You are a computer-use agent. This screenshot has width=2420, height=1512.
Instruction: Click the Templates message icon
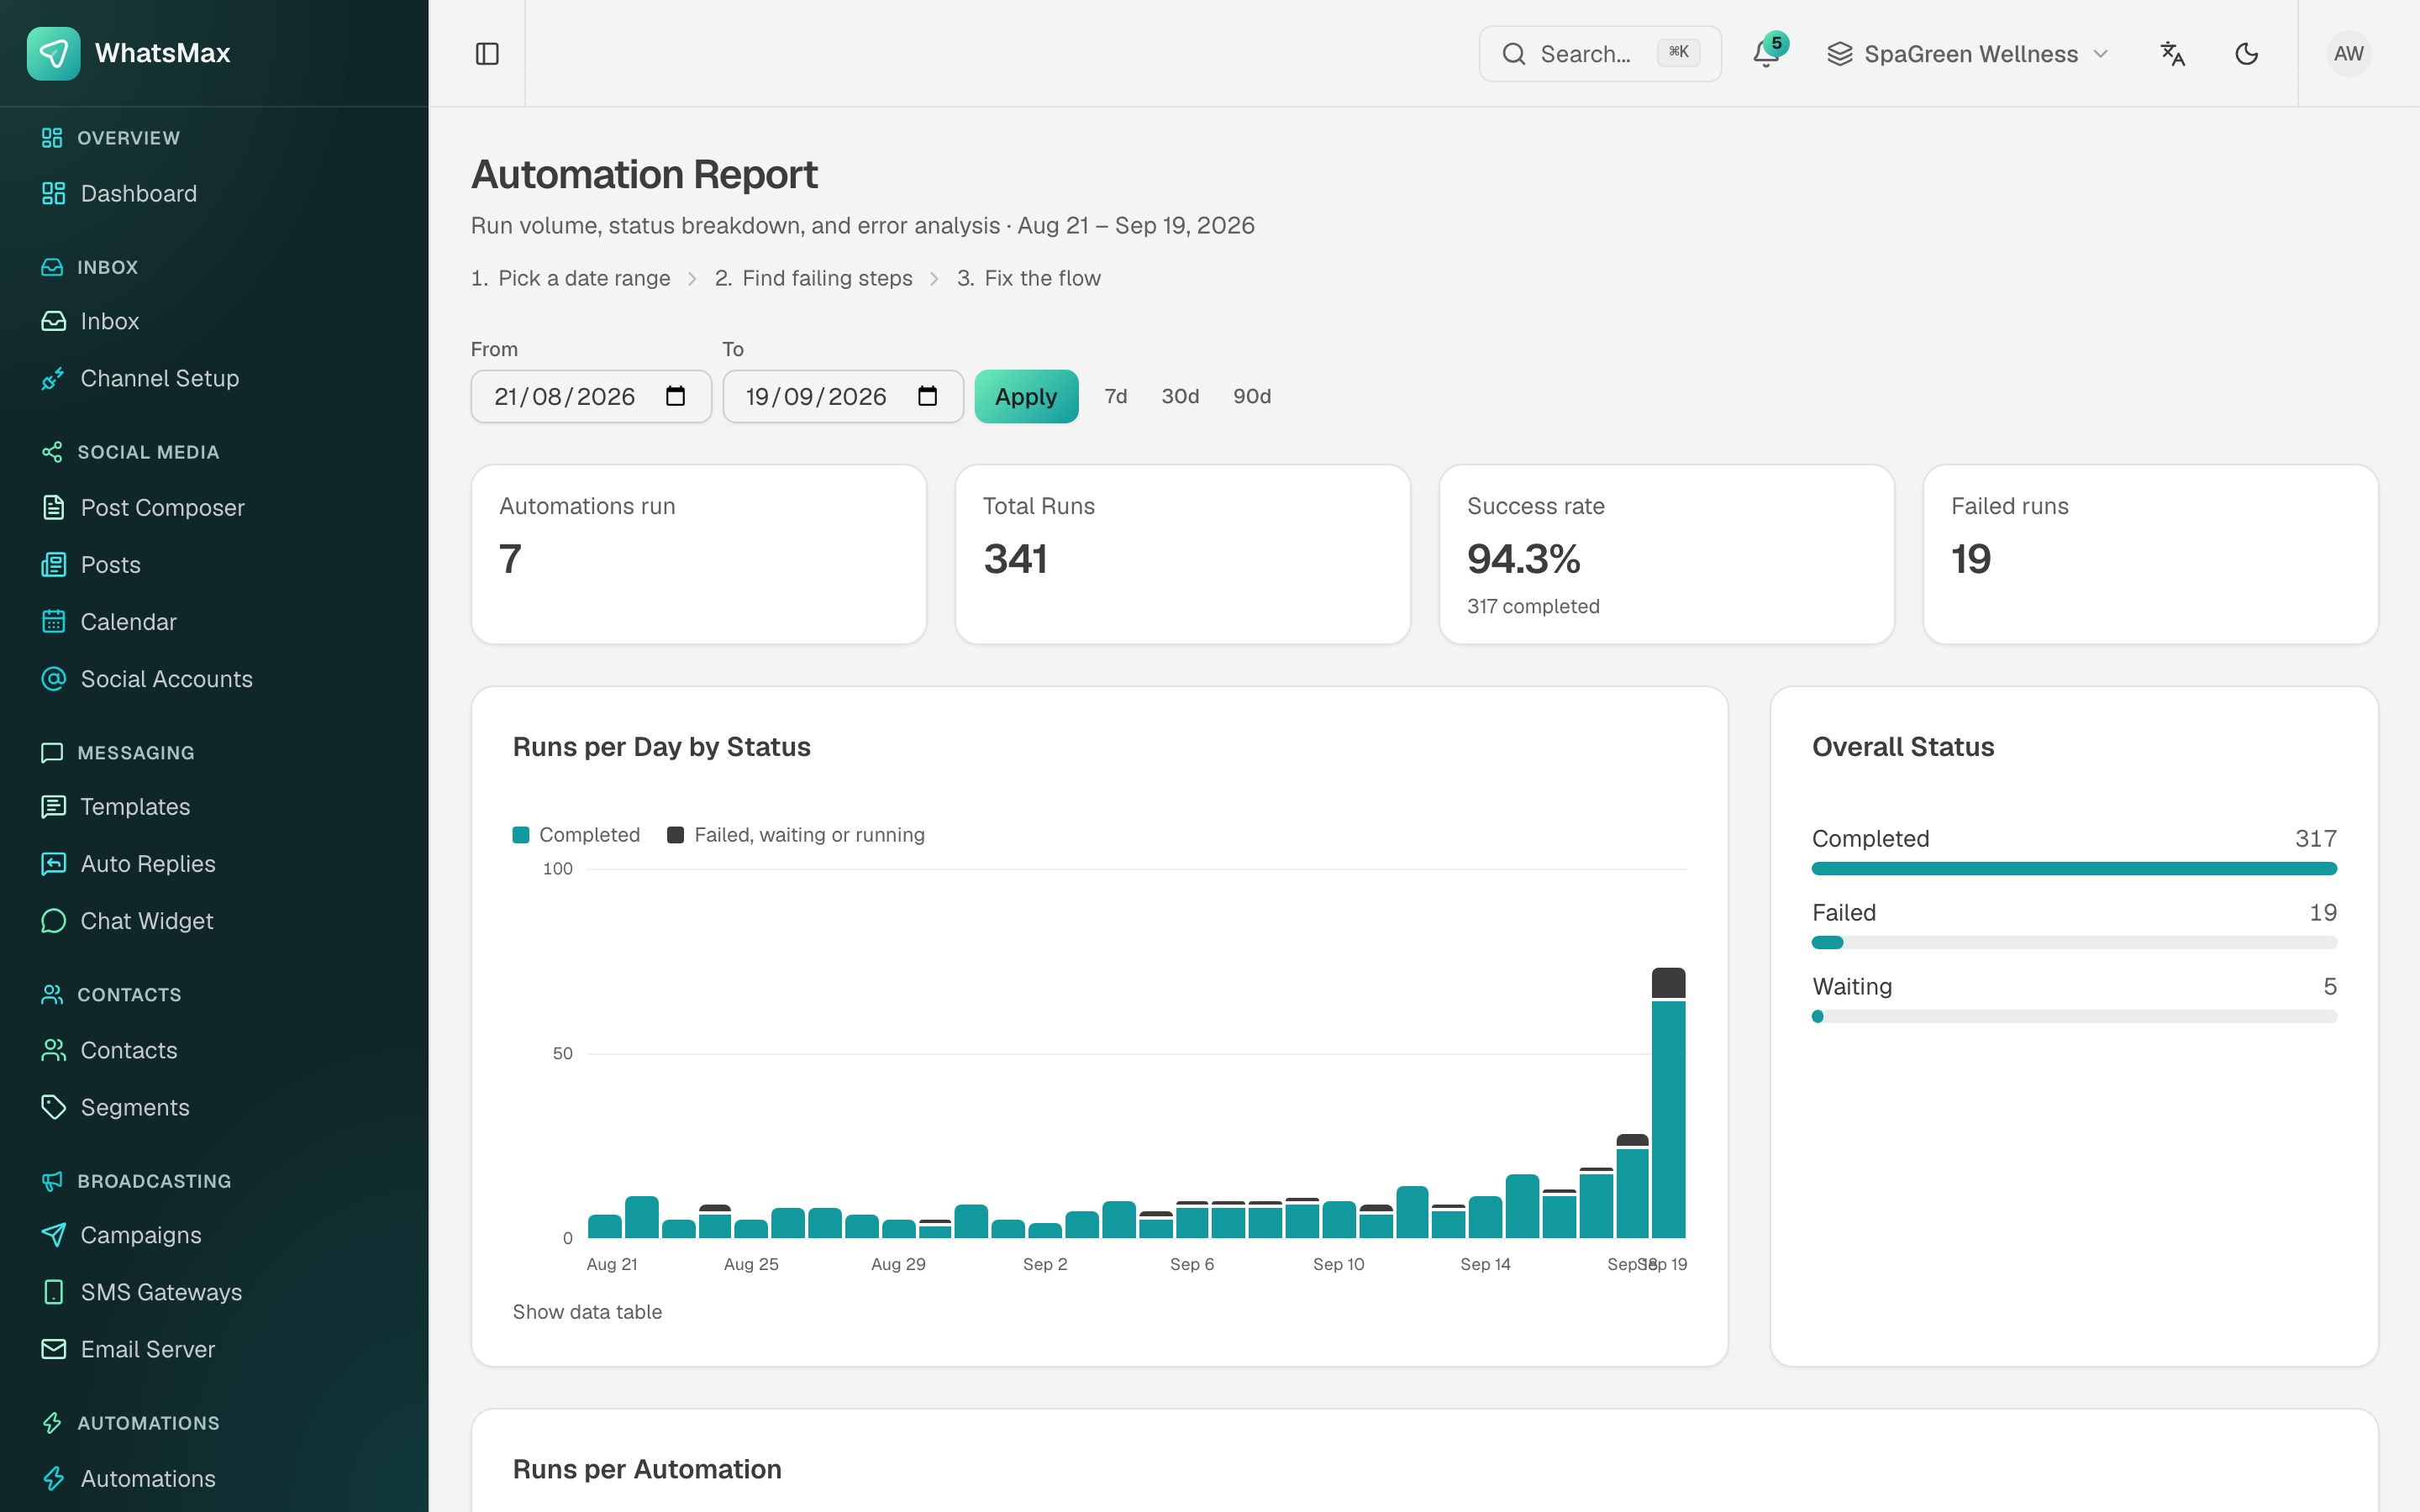pos(53,806)
